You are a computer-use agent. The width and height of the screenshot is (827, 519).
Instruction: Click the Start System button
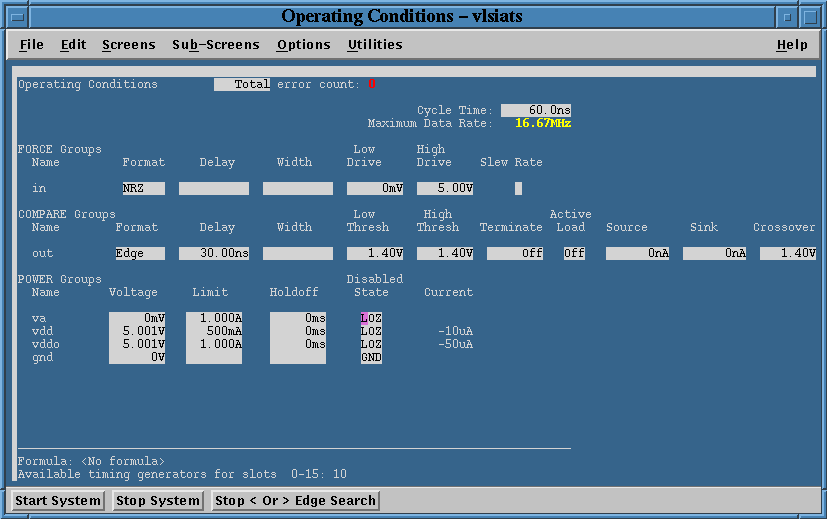(57, 501)
